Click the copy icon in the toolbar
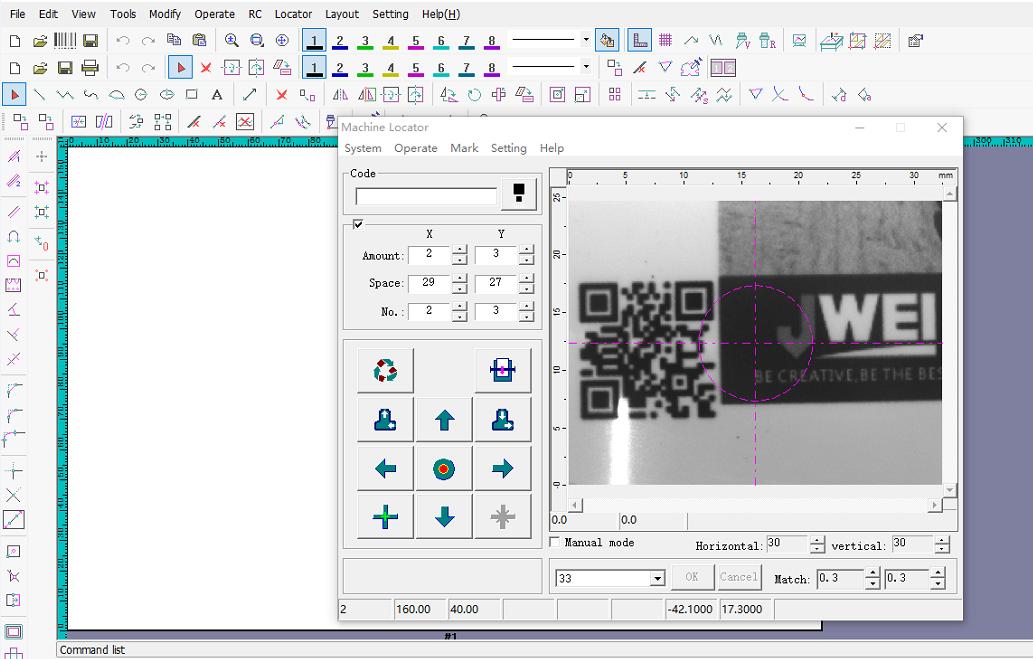The width and height of the screenshot is (1033, 659). point(174,40)
